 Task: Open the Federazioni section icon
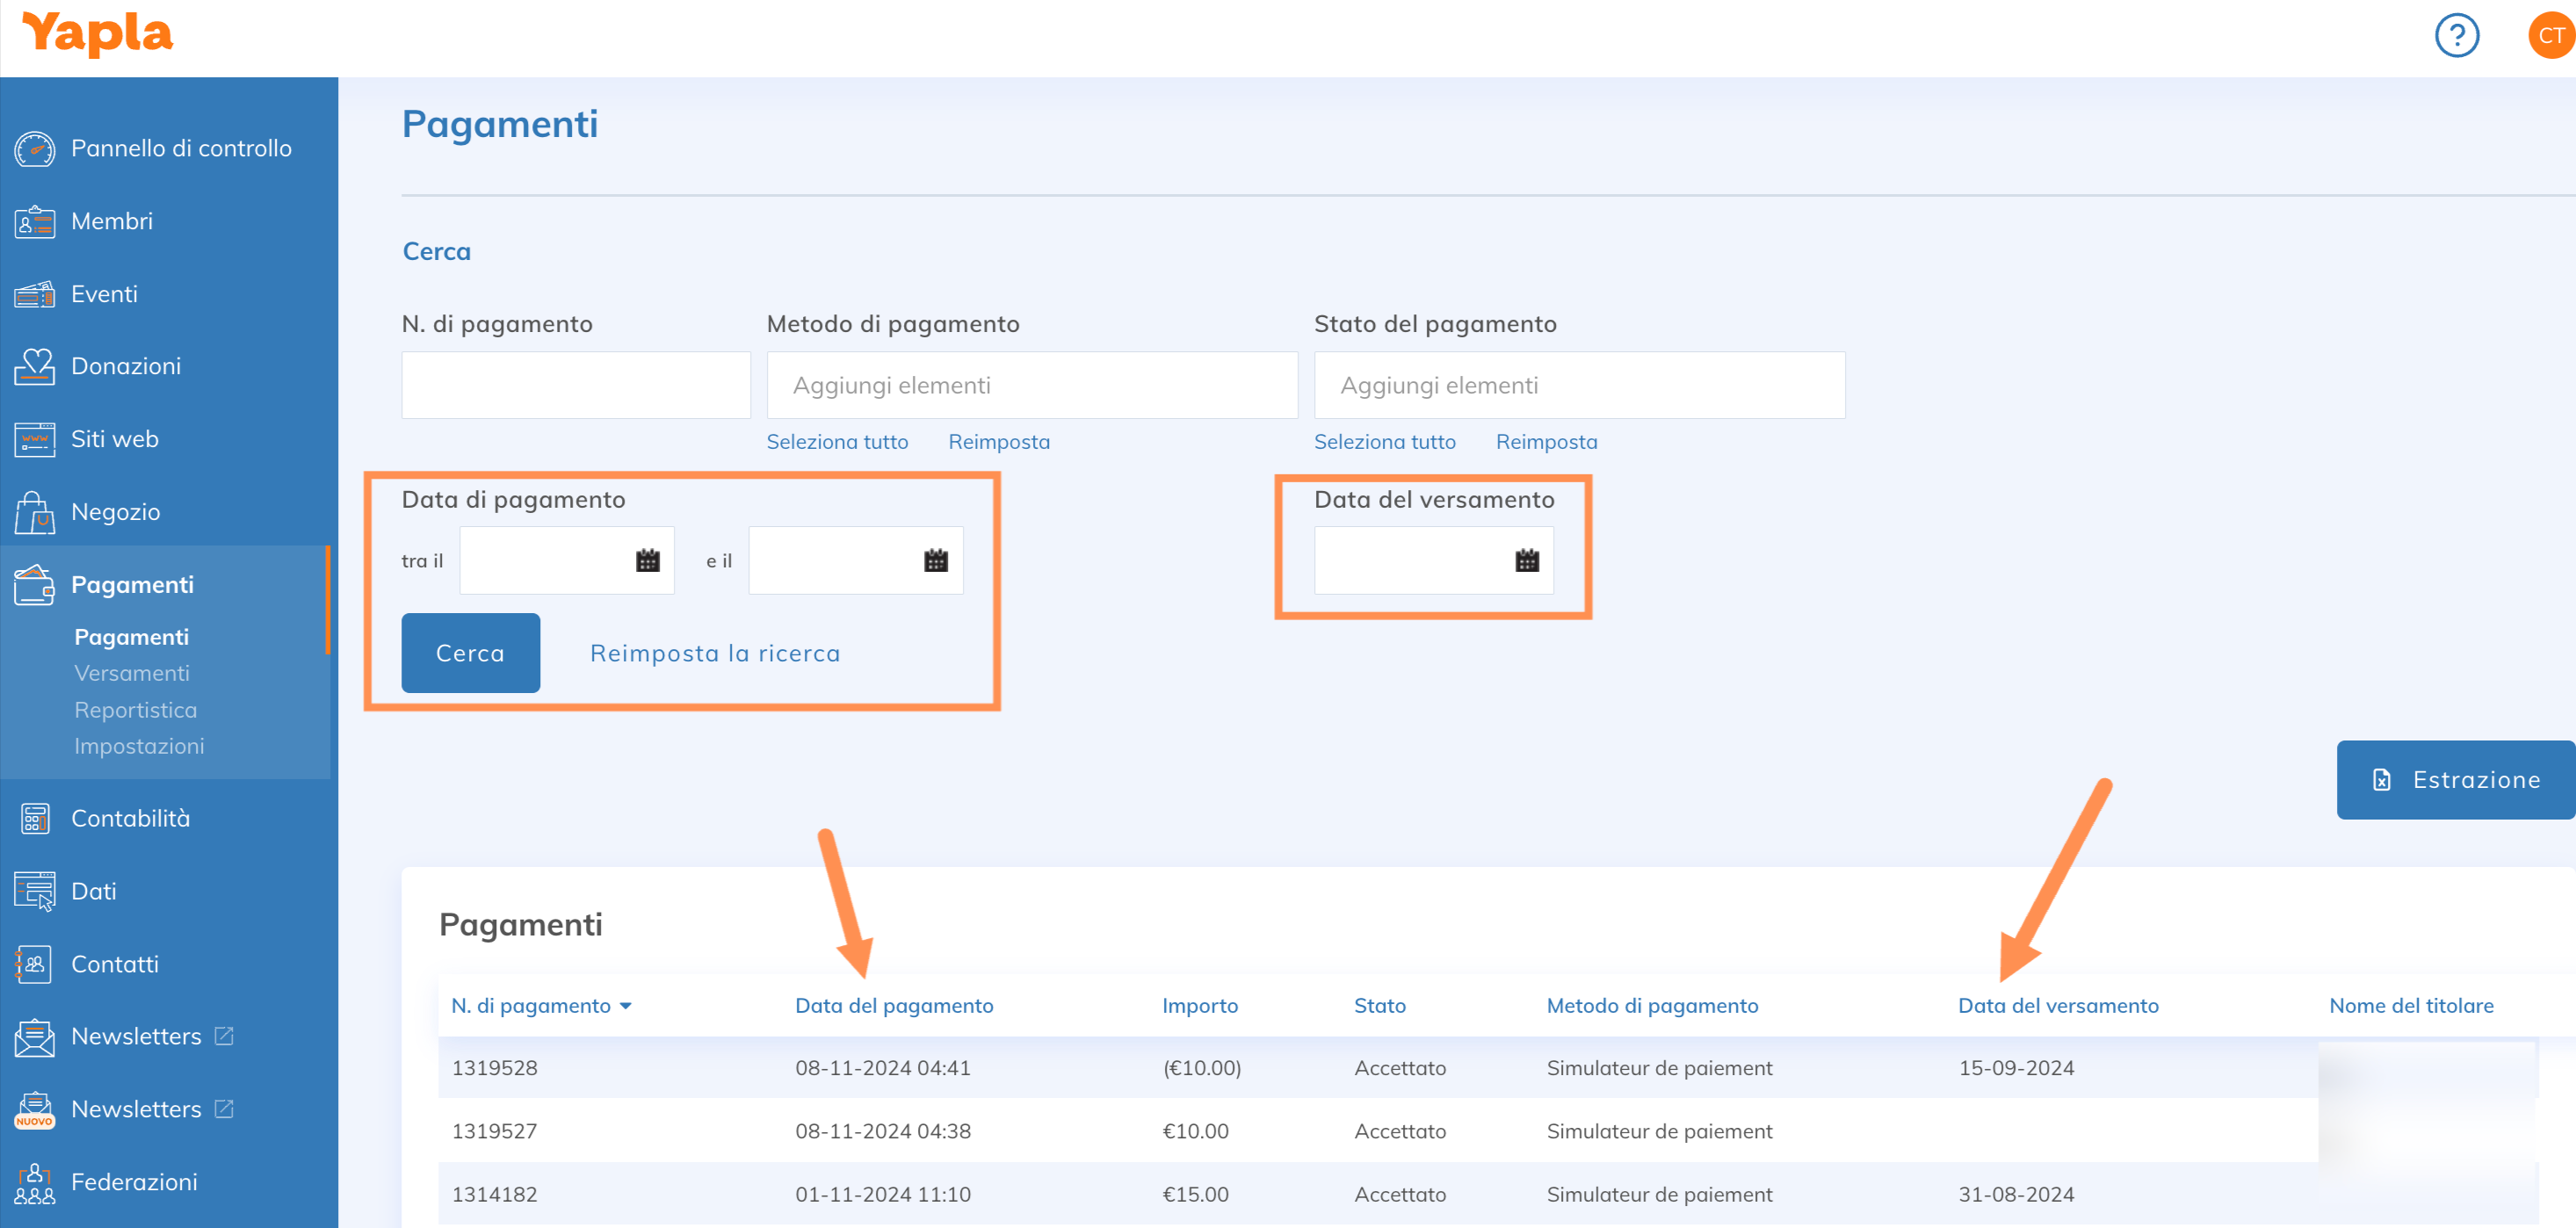[x=34, y=1183]
